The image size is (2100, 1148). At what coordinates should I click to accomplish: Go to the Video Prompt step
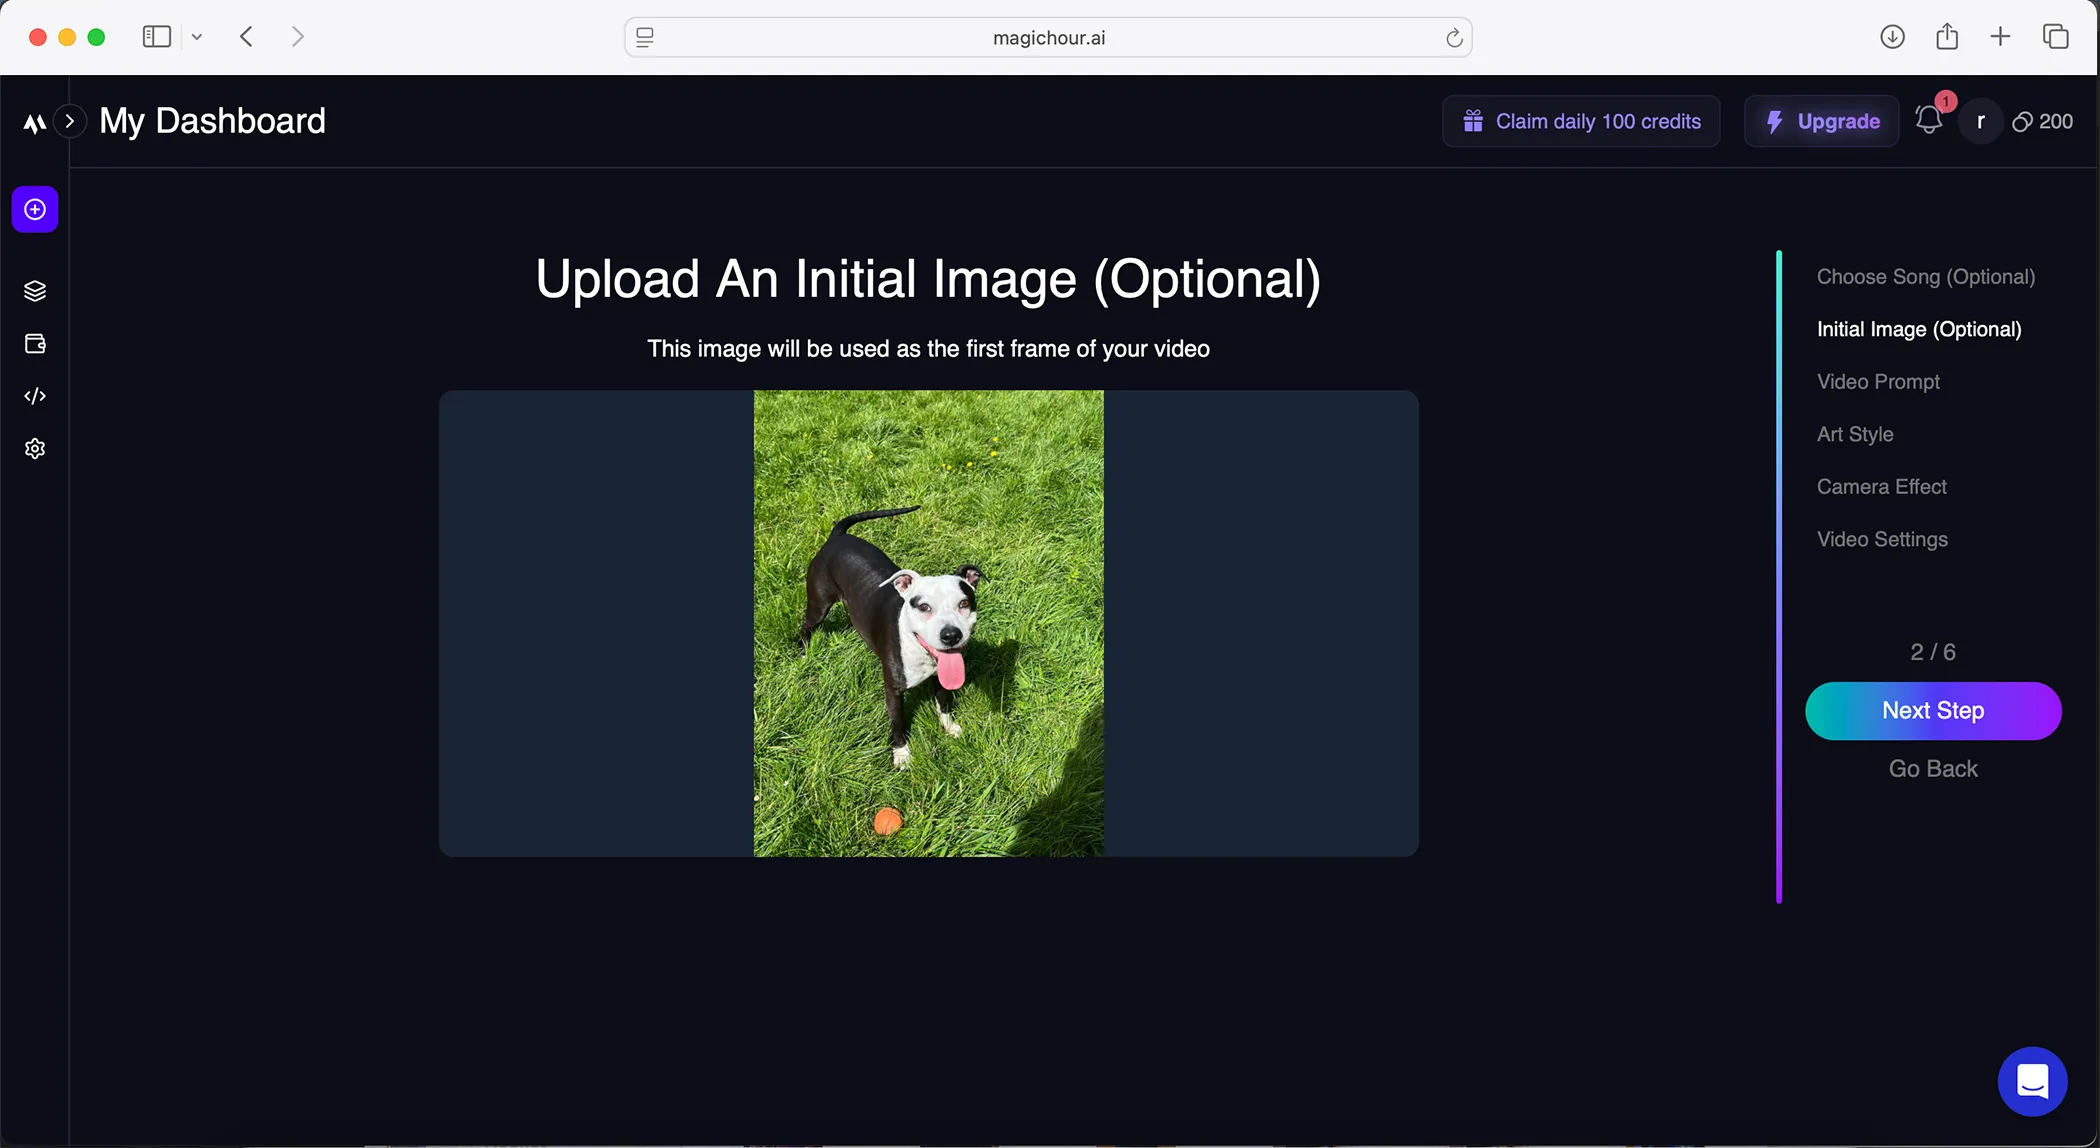1878,382
